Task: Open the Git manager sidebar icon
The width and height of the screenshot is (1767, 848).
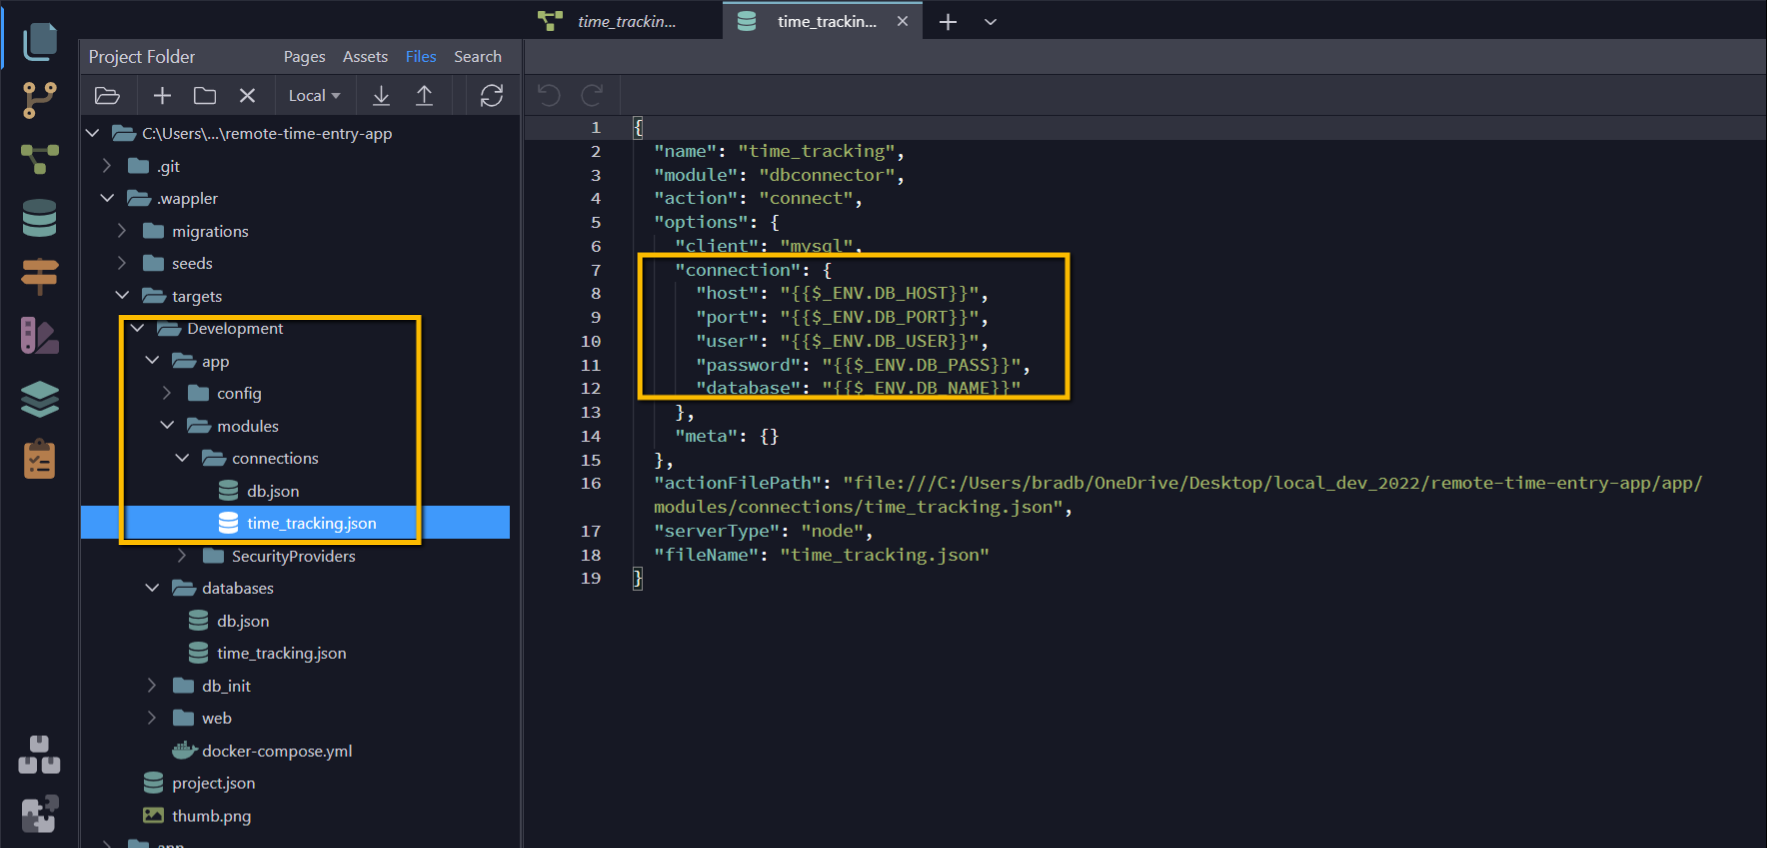Action: pos(40,100)
